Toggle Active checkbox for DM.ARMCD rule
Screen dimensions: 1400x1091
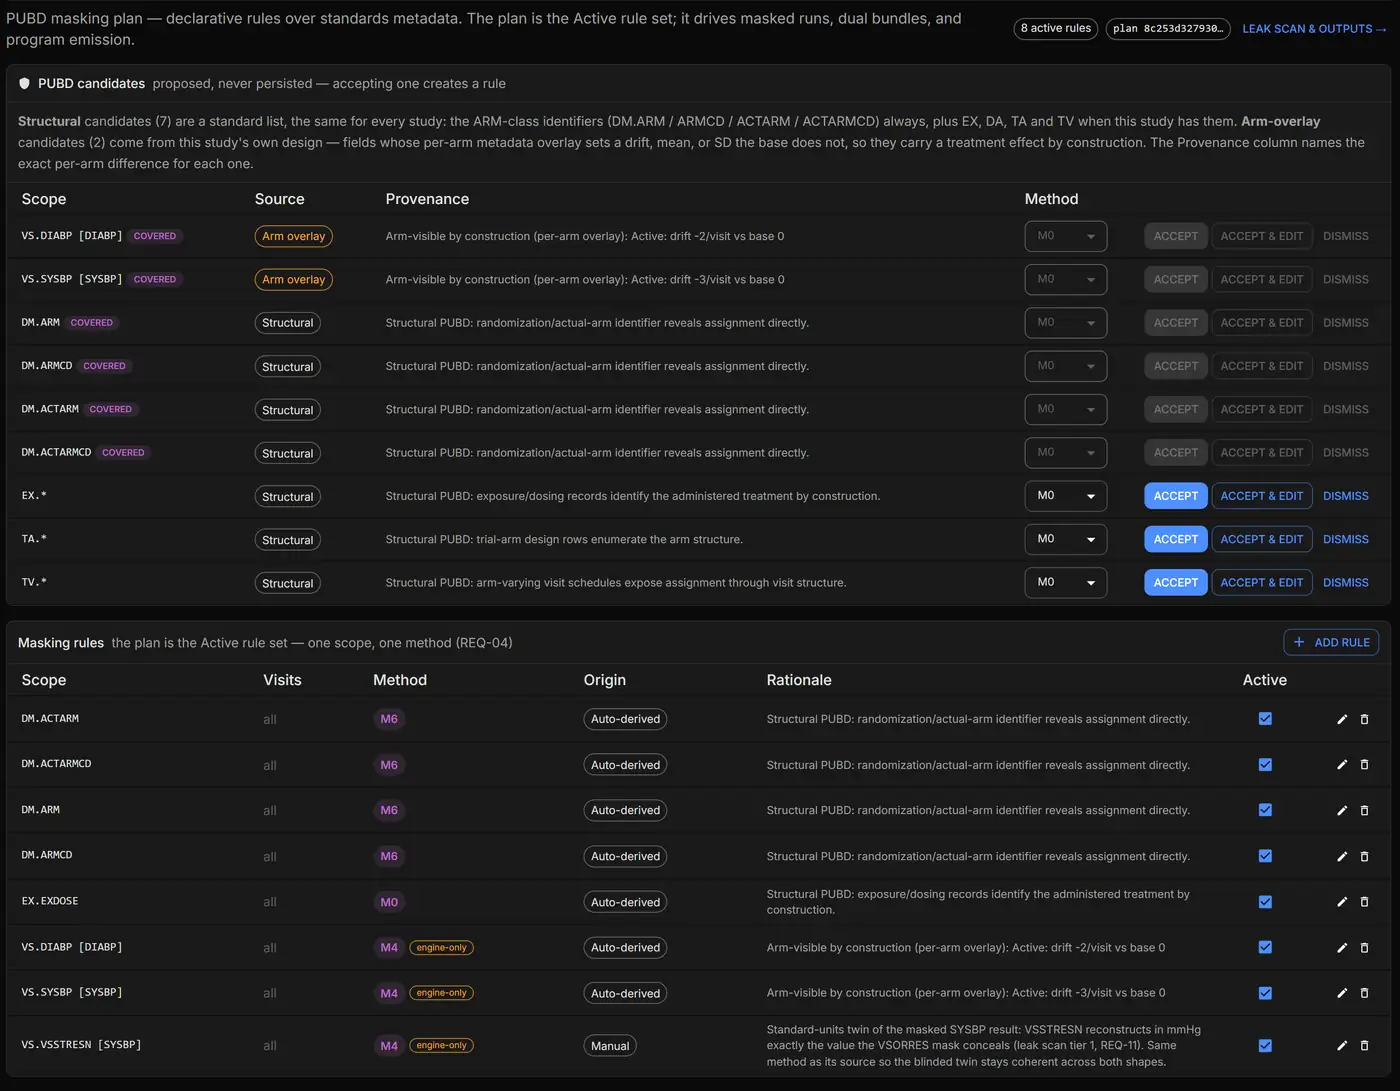click(1265, 856)
